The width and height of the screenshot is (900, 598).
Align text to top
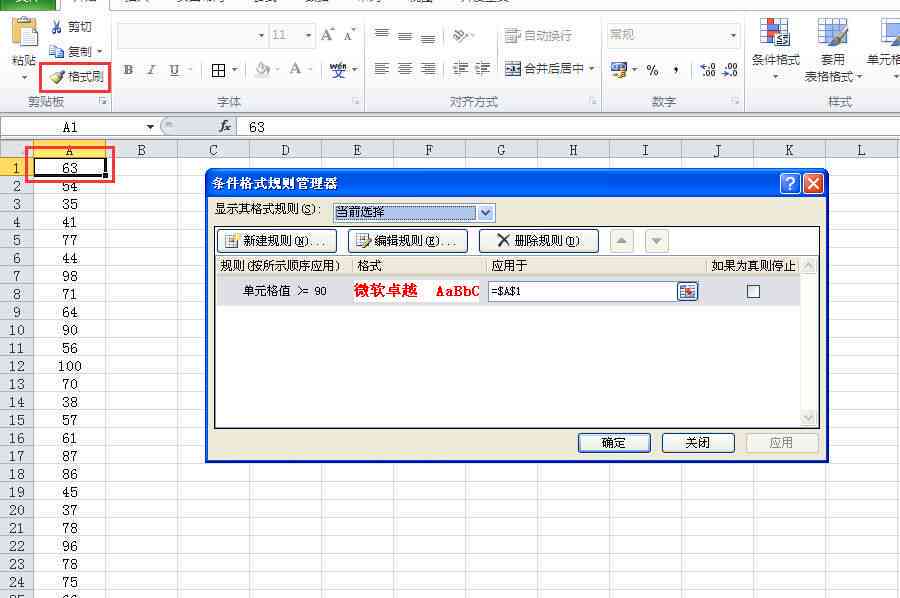(382, 34)
